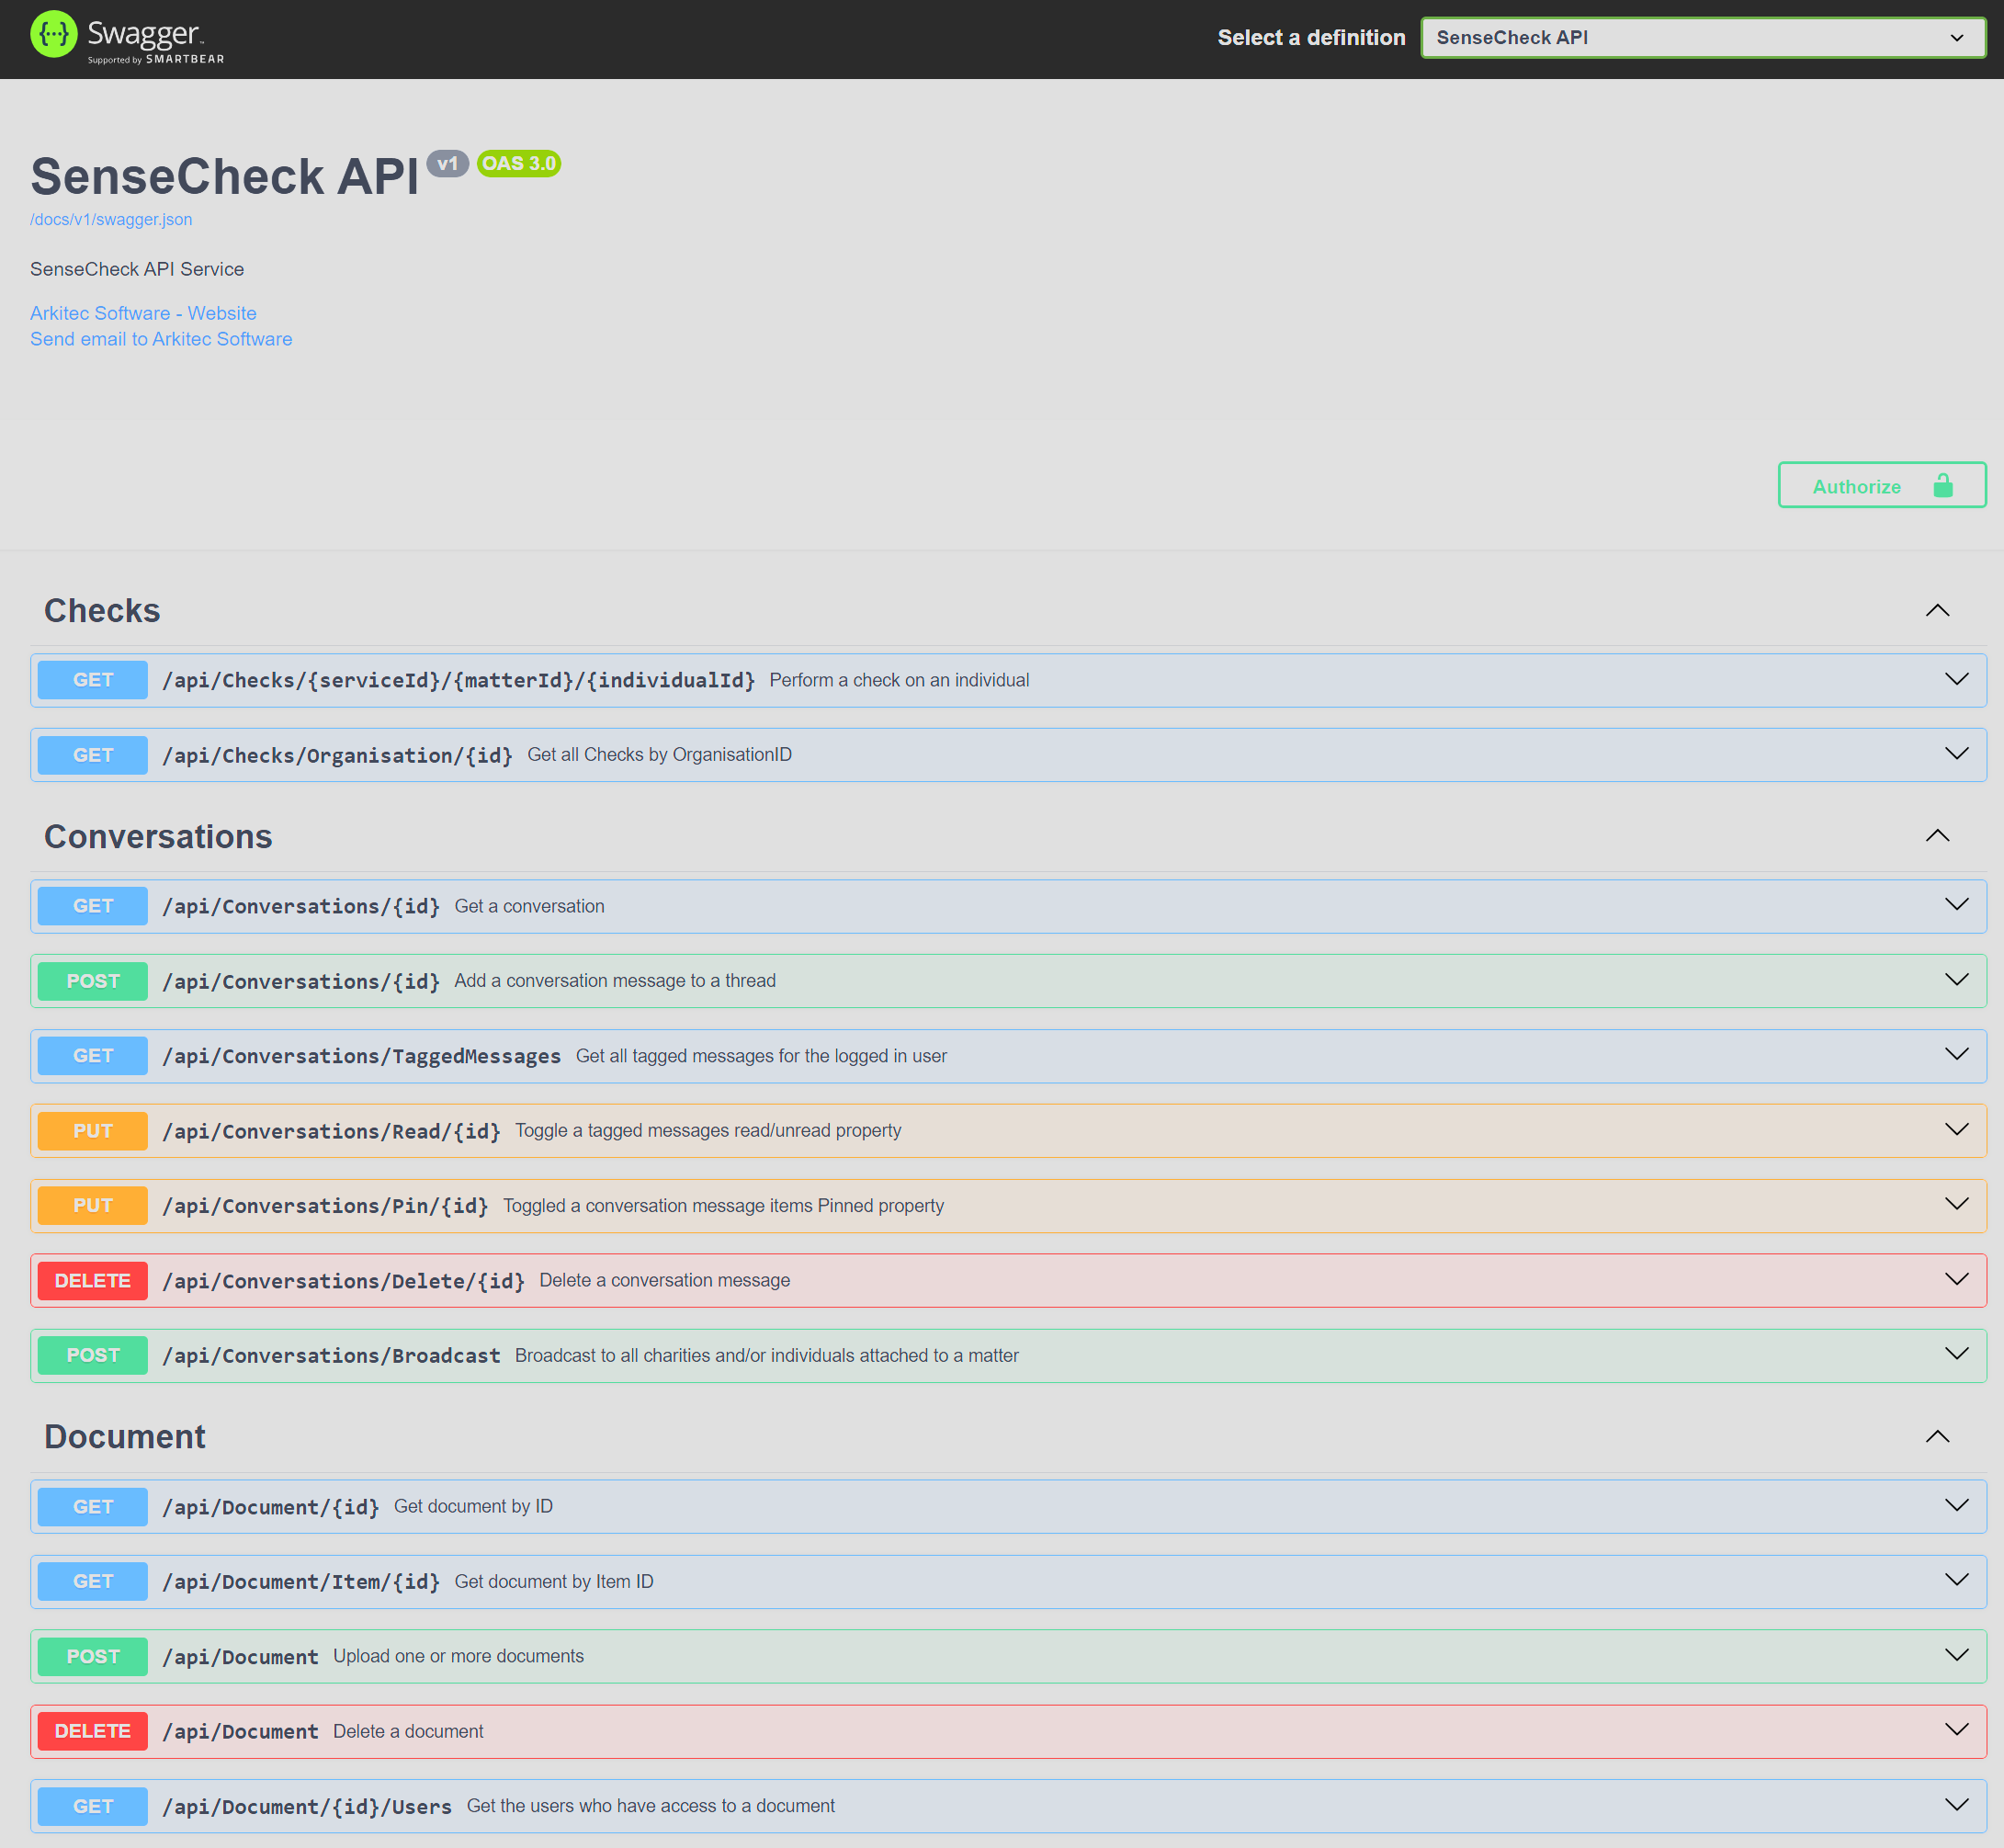Click GET badge for Checks/Organisation/{id}
Viewport: 2004px width, 1848px height.
coord(93,755)
